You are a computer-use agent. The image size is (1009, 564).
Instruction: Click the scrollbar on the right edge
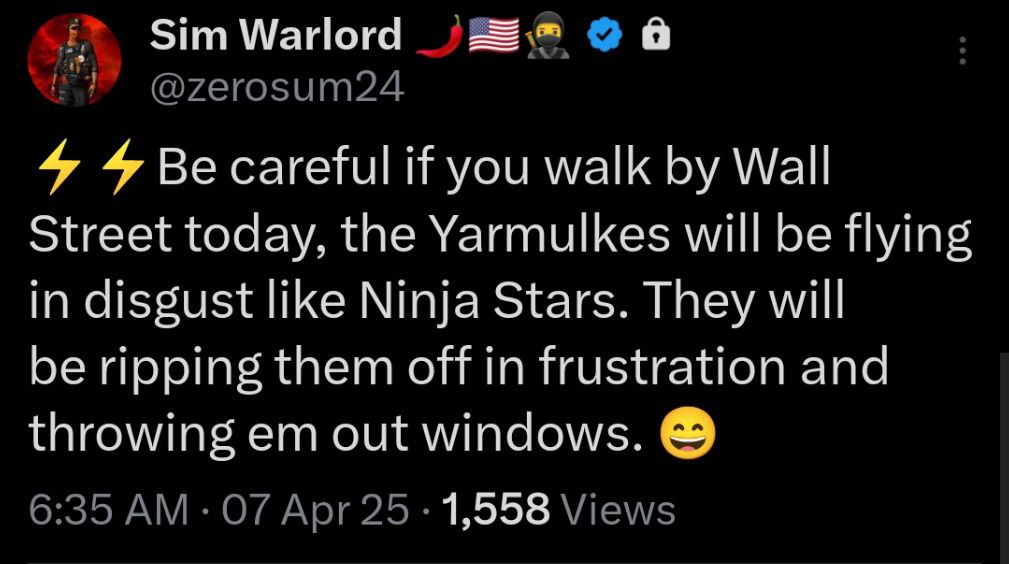(x=1004, y=458)
